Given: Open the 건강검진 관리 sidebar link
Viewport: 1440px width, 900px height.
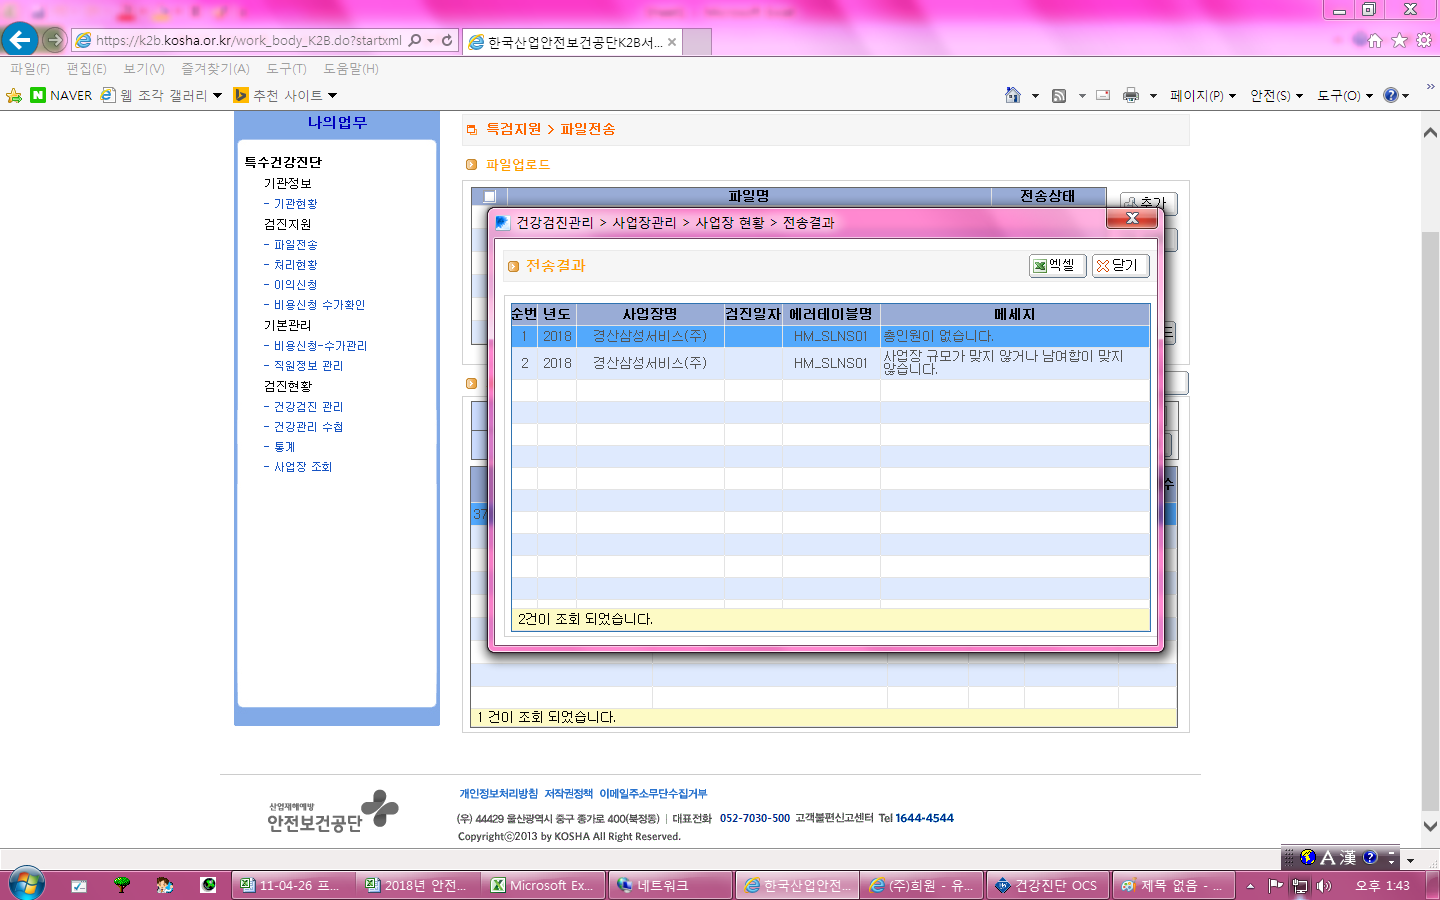Looking at the screenshot, I should pos(307,406).
